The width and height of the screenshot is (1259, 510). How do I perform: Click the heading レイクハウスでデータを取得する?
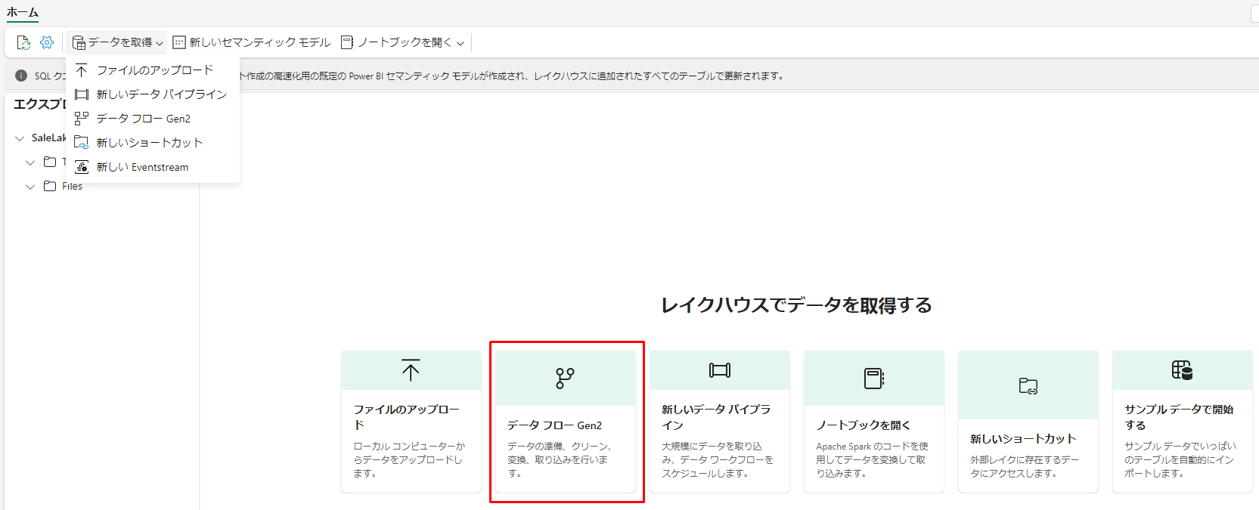796,305
